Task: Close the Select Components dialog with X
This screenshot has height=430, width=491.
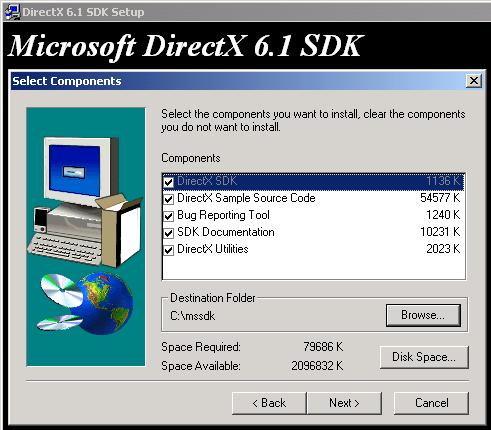Action: (x=474, y=81)
